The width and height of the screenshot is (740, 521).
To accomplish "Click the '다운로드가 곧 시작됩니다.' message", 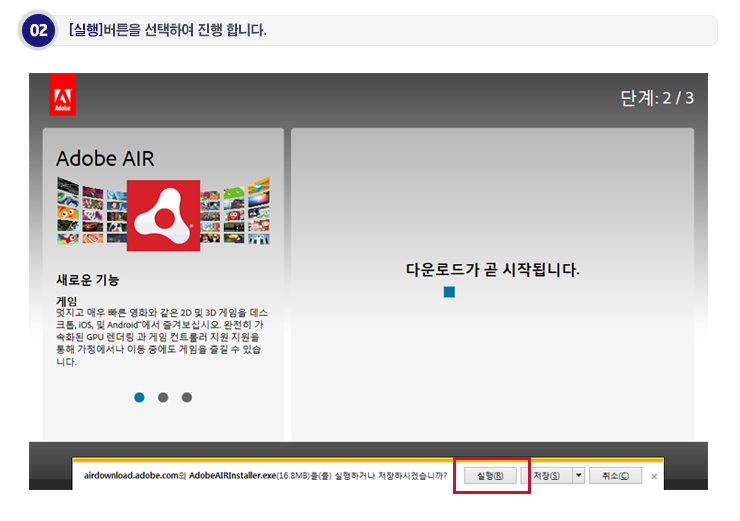I will pyautogui.click(x=493, y=270).
